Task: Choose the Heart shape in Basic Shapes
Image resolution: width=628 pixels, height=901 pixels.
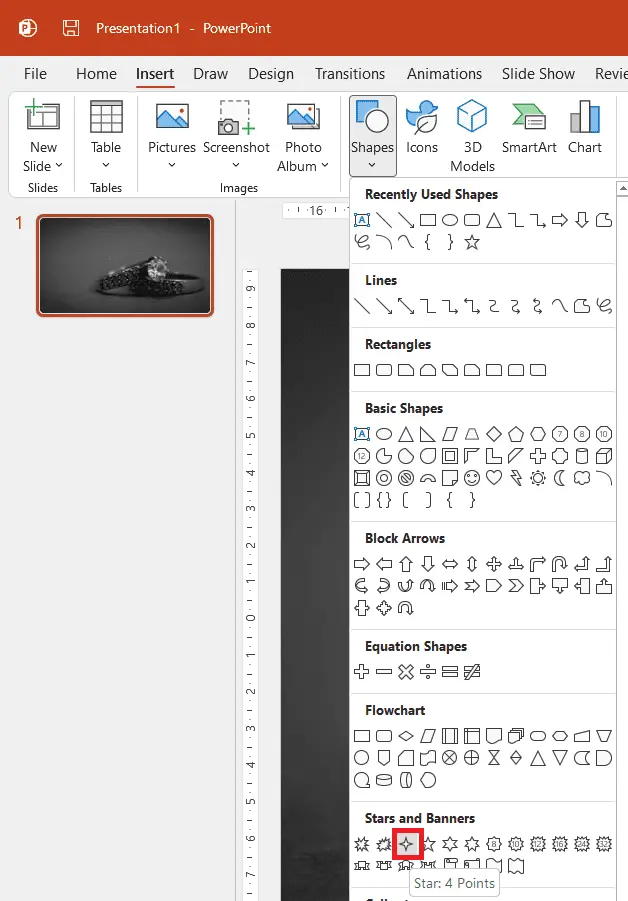Action: (494, 478)
